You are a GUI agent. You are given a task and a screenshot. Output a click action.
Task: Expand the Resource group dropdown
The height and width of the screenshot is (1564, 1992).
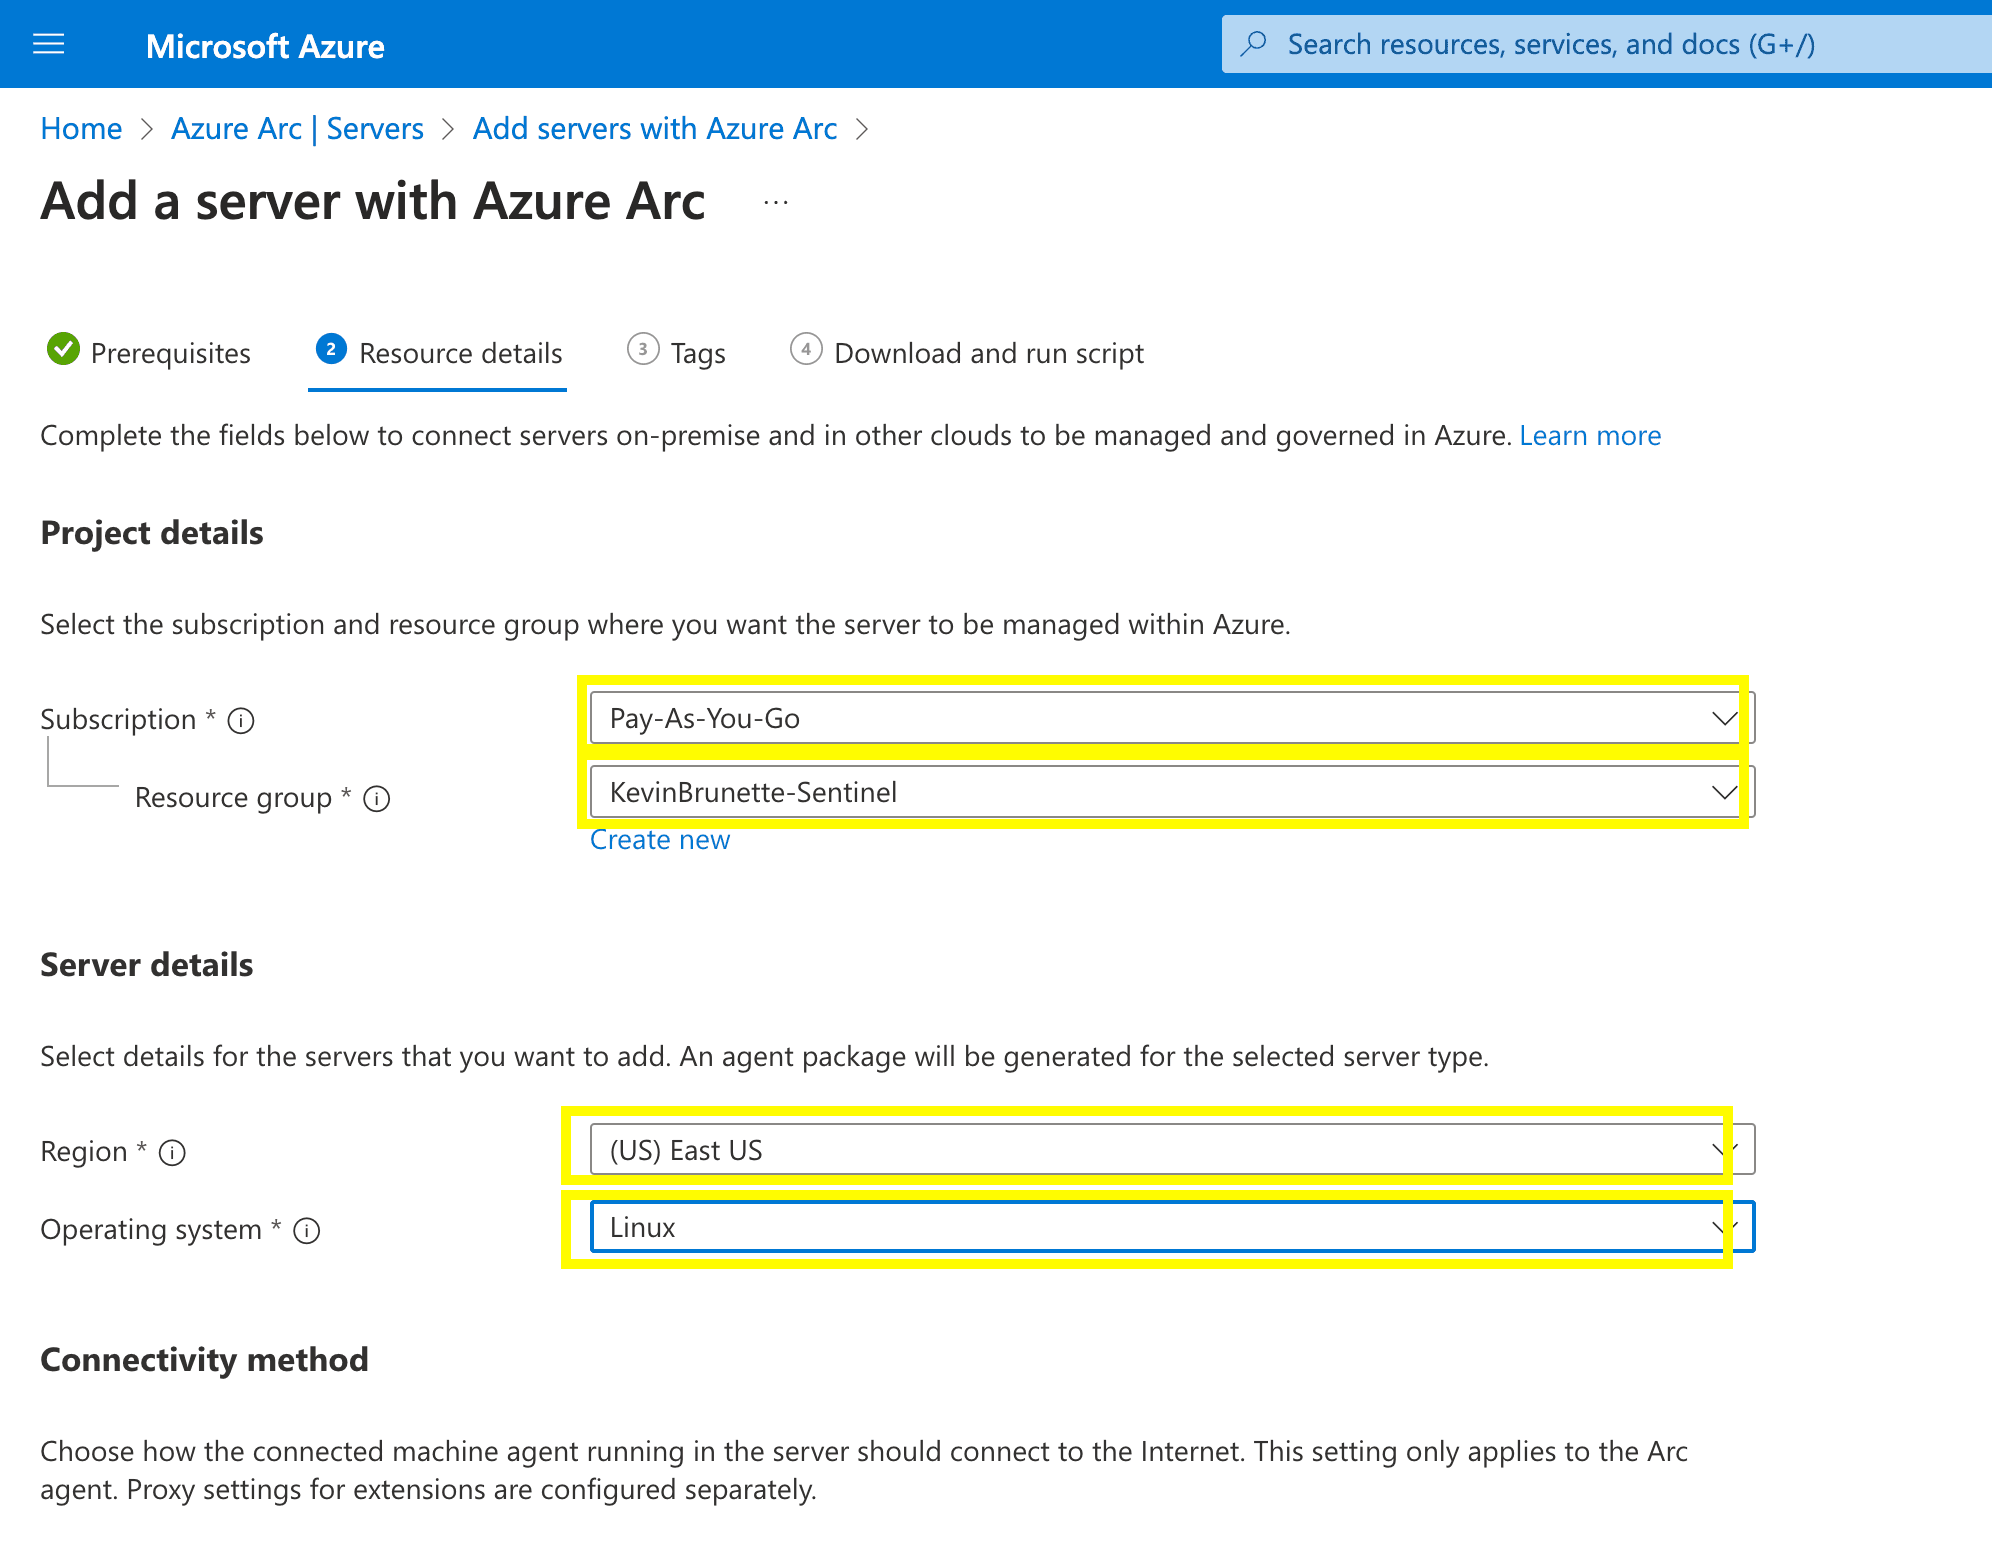click(1170, 792)
